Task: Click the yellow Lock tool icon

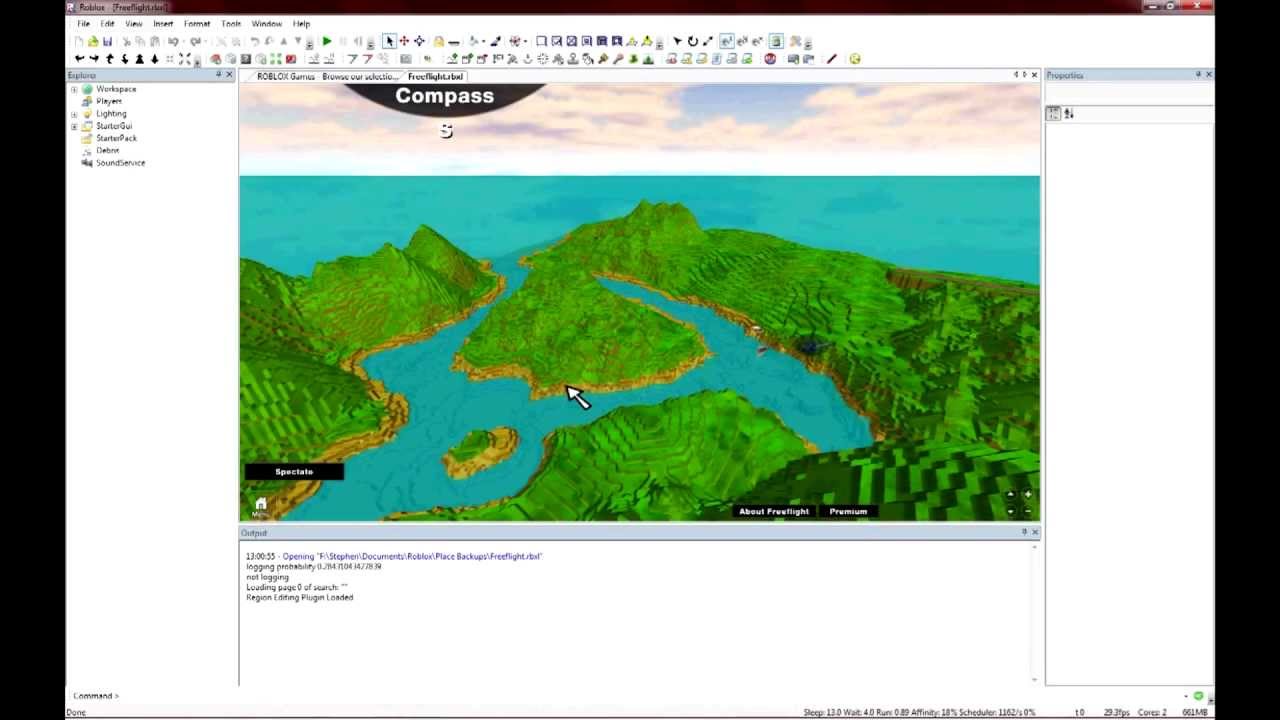Action: tap(438, 41)
